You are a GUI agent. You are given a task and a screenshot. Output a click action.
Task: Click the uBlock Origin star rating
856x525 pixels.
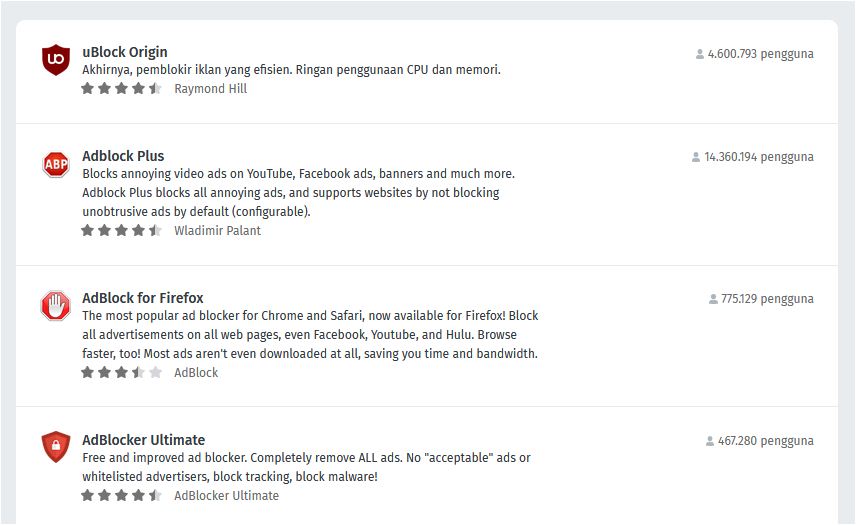121,89
